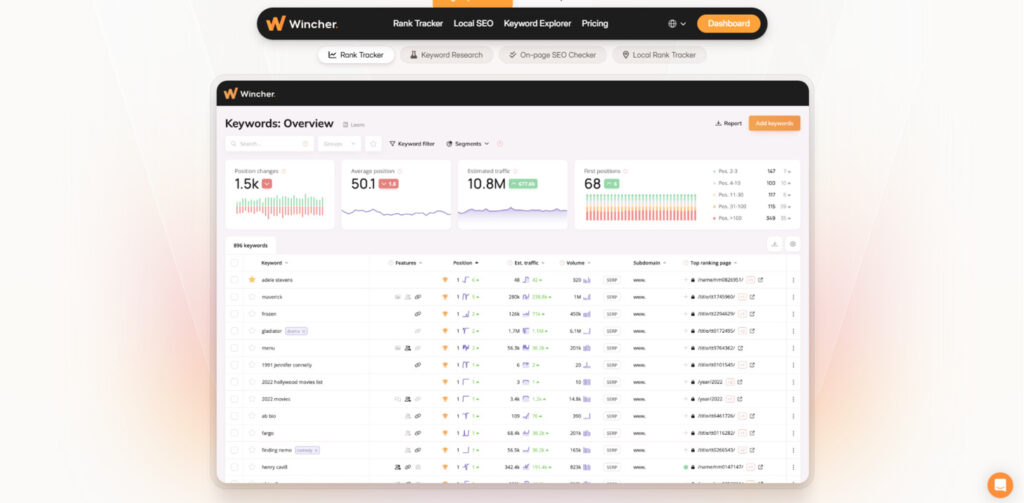This screenshot has height=503, width=1024.
Task: Sort by the Position column header
Action: point(465,263)
